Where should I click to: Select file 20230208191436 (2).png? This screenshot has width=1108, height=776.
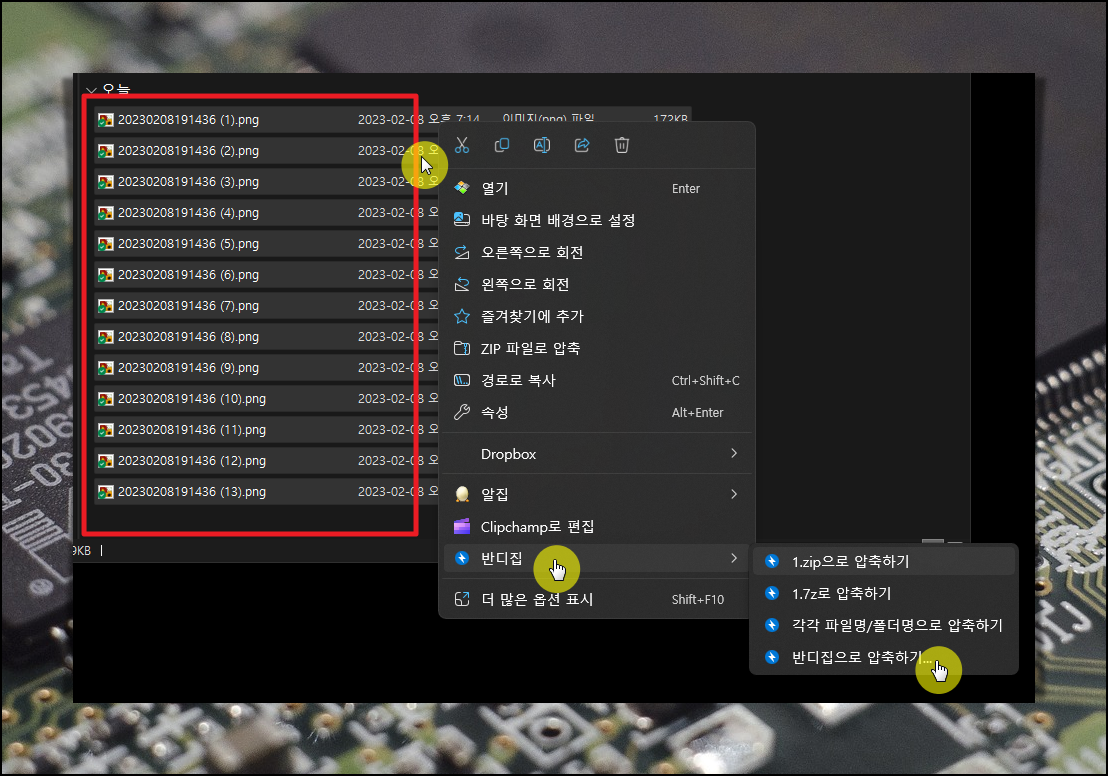coord(189,151)
